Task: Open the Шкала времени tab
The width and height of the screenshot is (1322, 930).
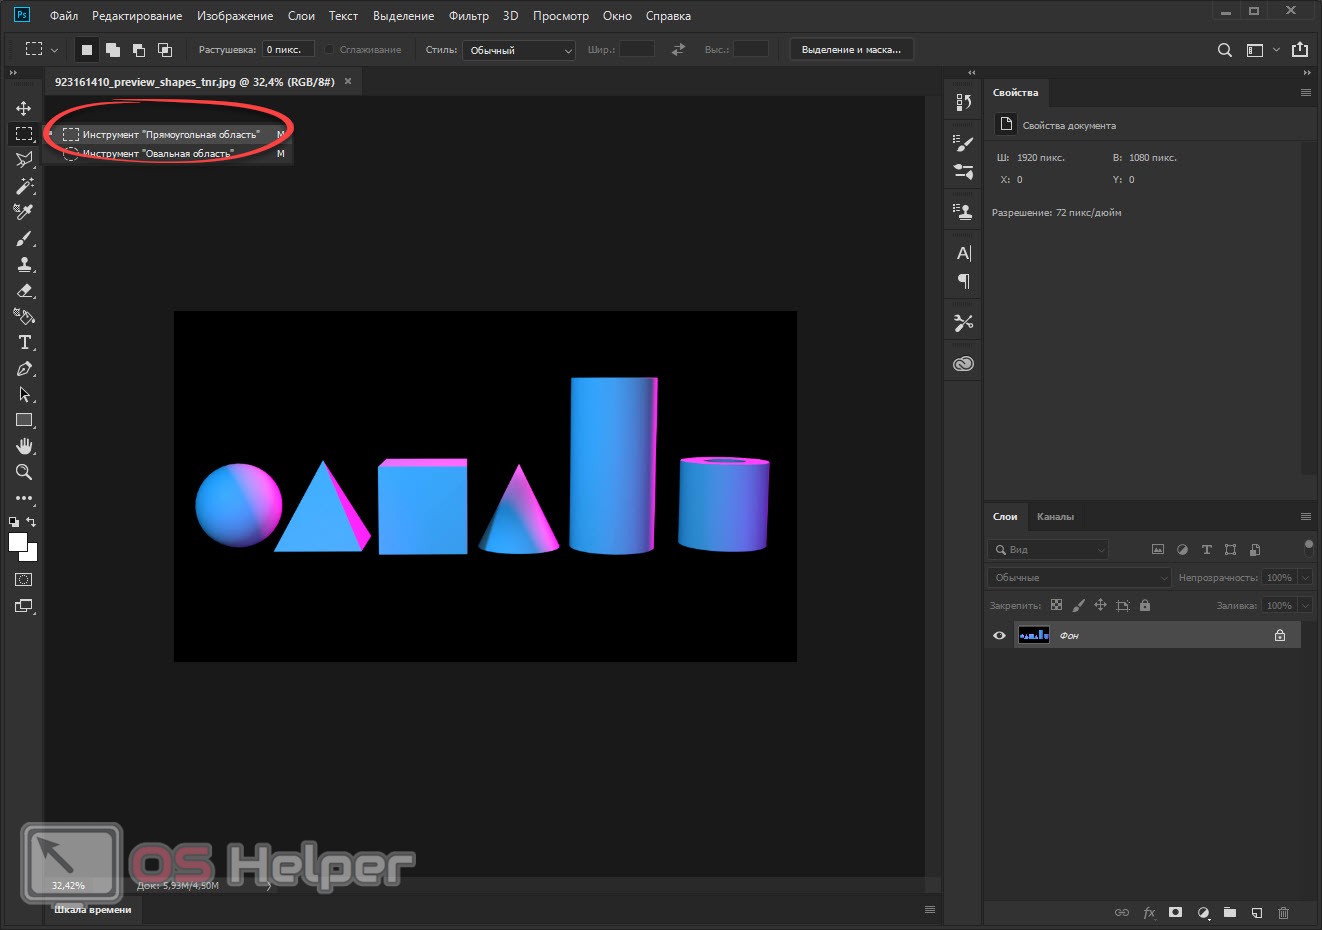Action: click(x=93, y=910)
